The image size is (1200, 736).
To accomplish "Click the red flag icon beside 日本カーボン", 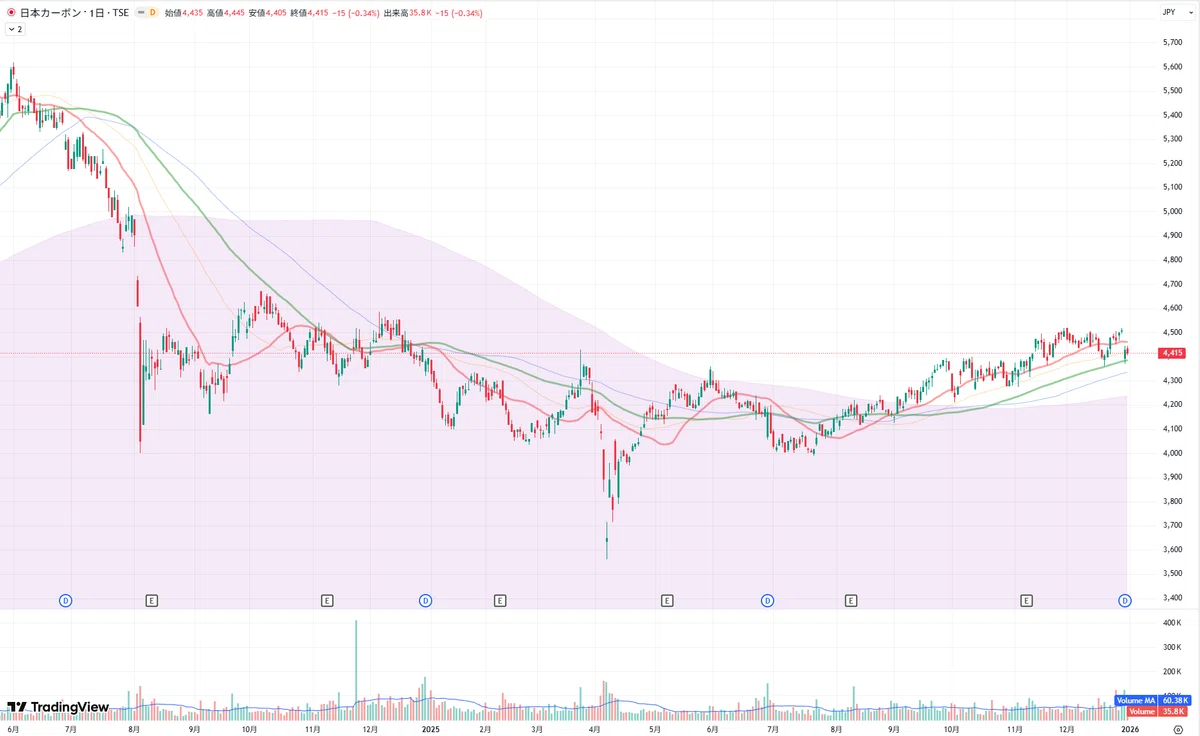I will click(10, 12).
